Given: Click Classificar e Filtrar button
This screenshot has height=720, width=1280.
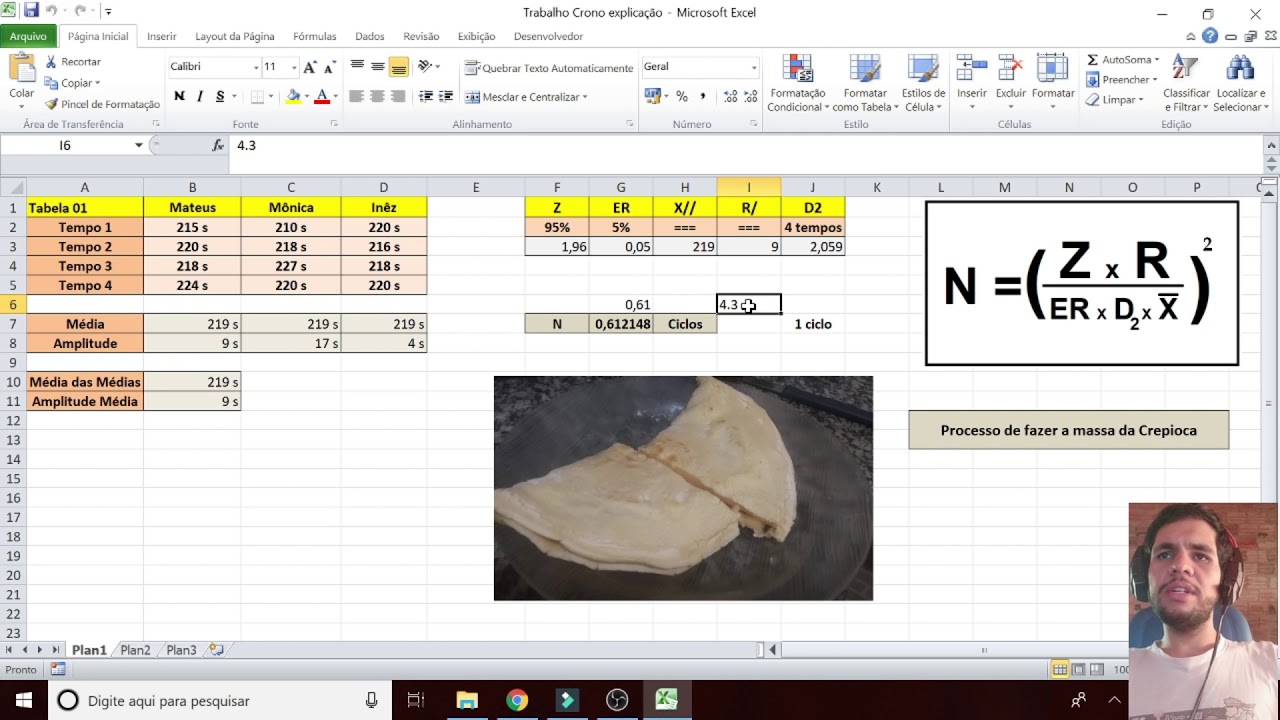Looking at the screenshot, I should 1186,83.
